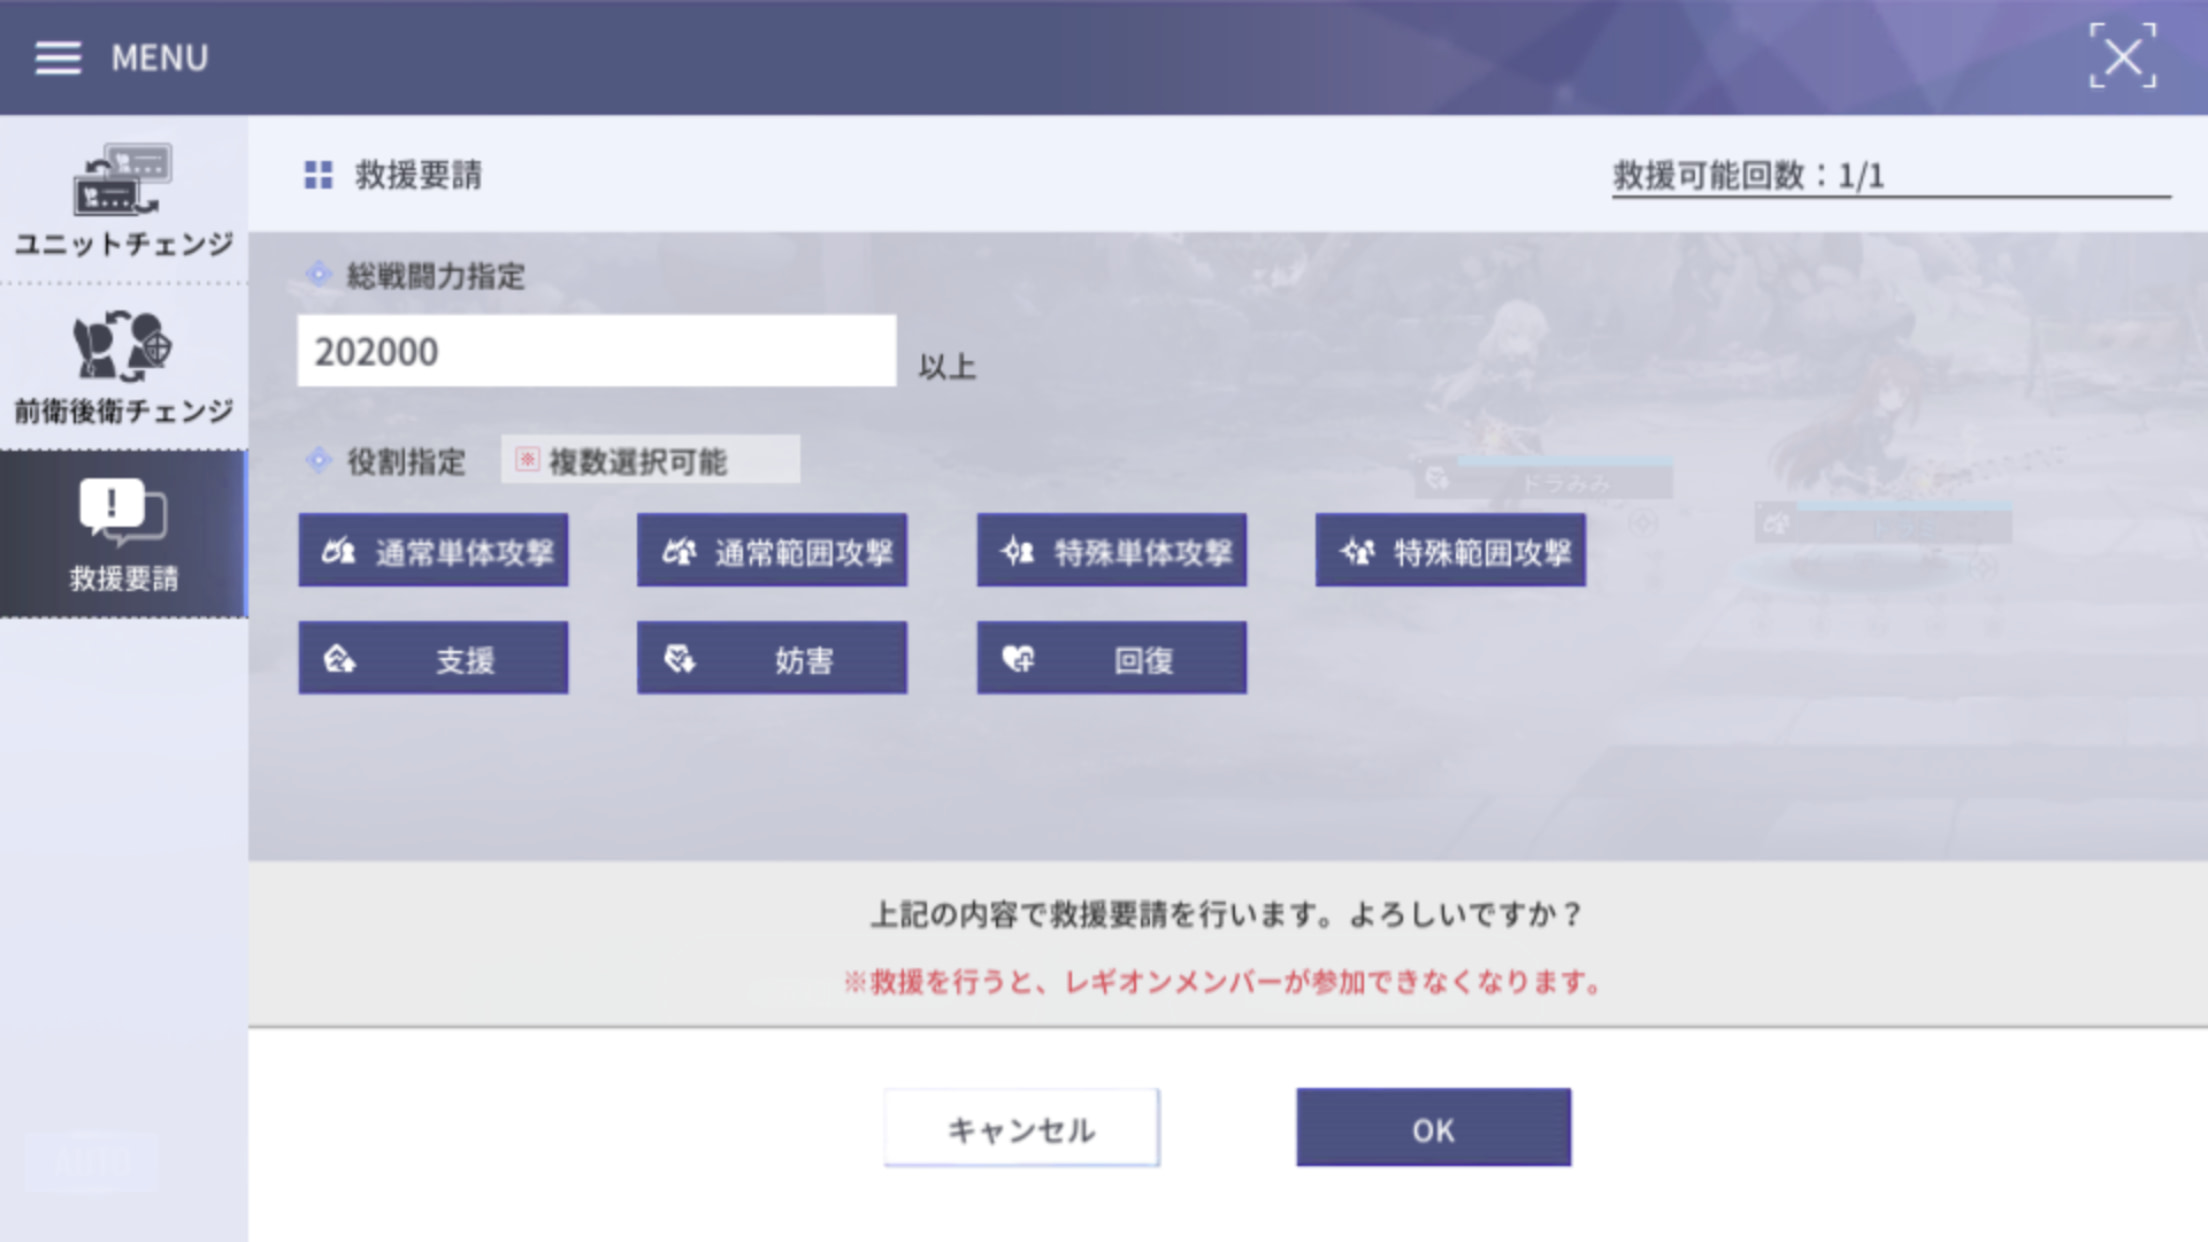Select the 救援要請 sidebar tab

tap(124, 534)
